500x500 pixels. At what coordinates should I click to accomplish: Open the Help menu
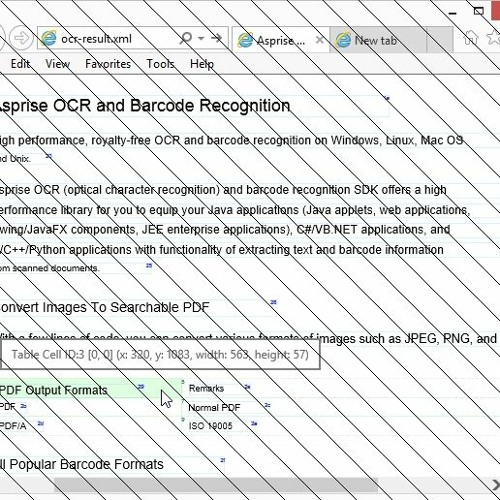[x=202, y=64]
